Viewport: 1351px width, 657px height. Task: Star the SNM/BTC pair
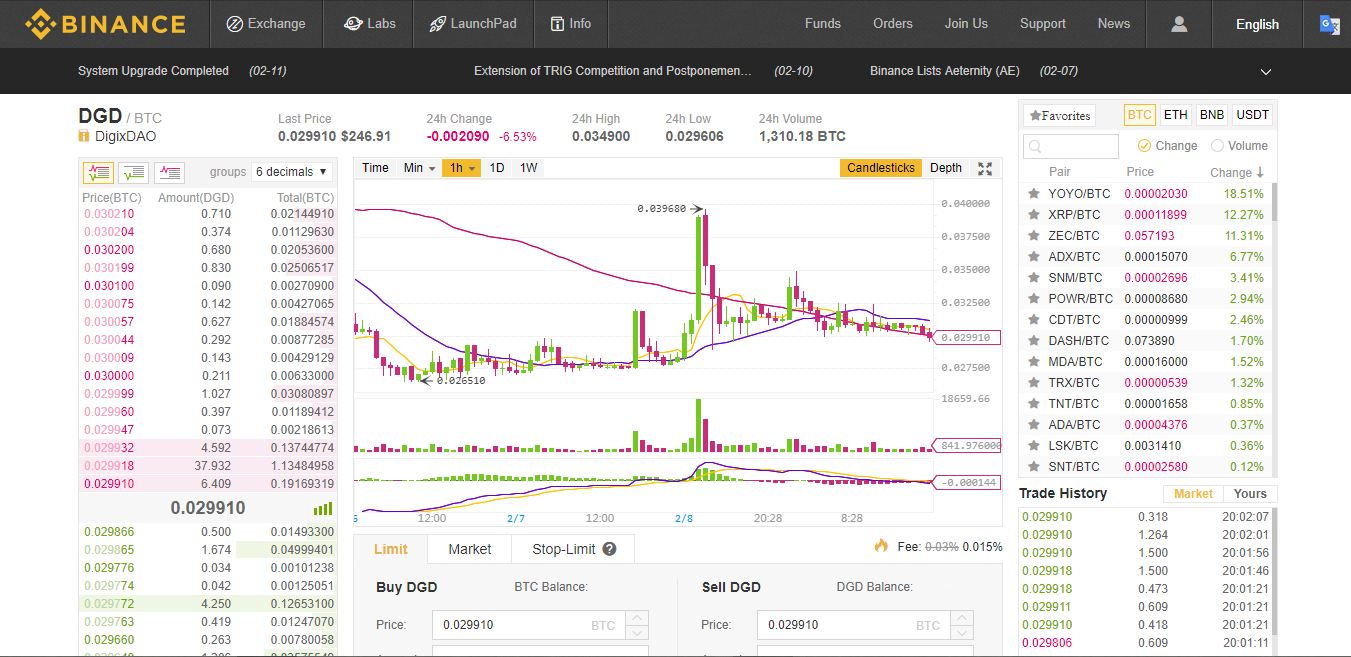pyautogui.click(x=1034, y=278)
